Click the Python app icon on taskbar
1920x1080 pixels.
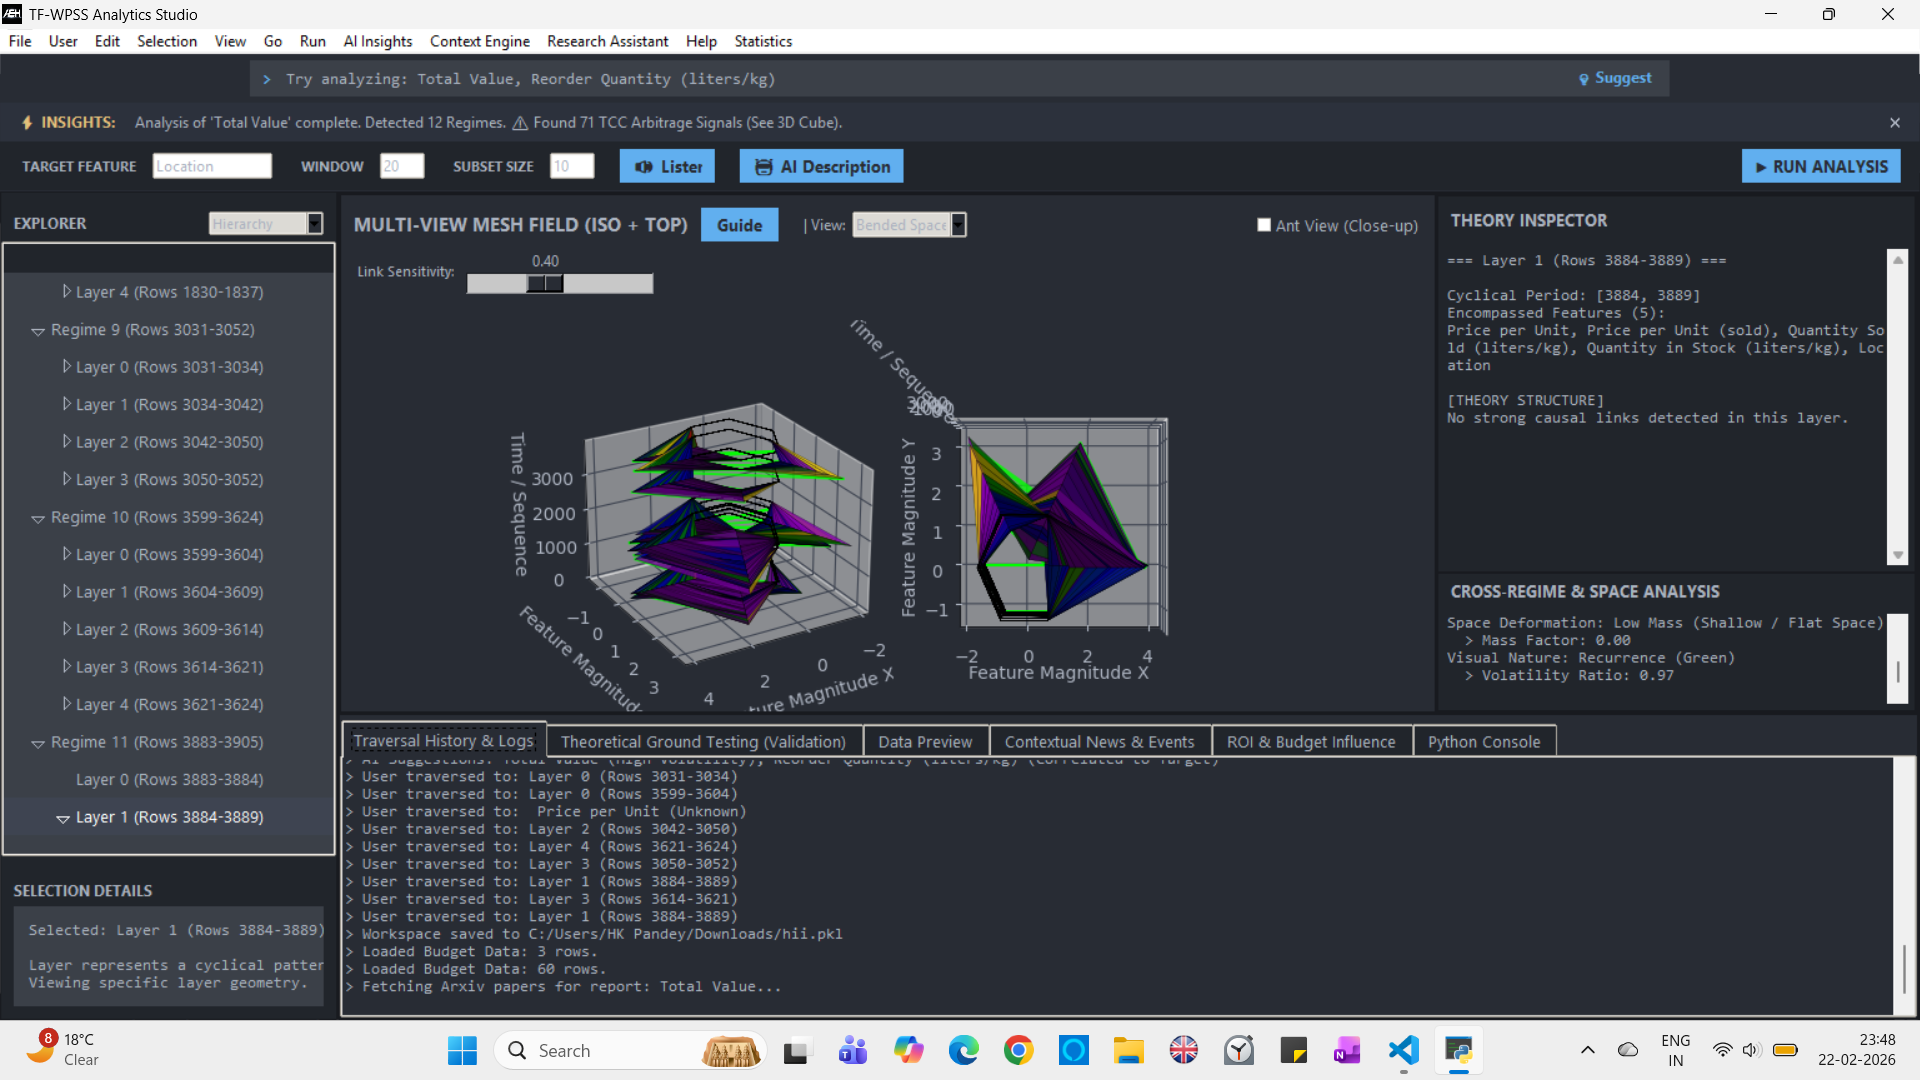[1459, 1050]
